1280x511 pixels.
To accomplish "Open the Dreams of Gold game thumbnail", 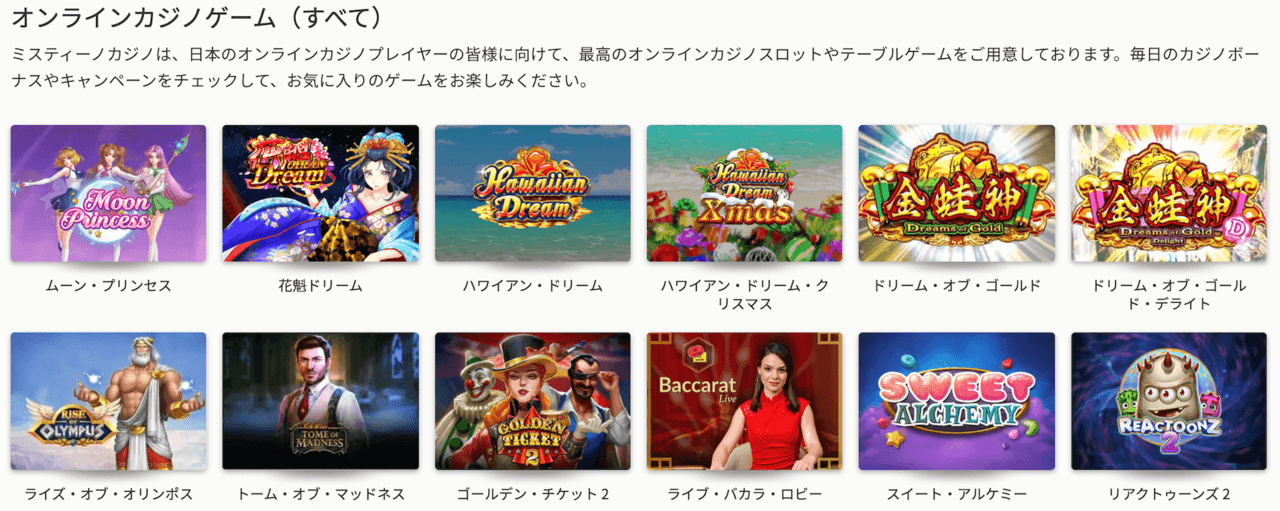I will point(957,193).
